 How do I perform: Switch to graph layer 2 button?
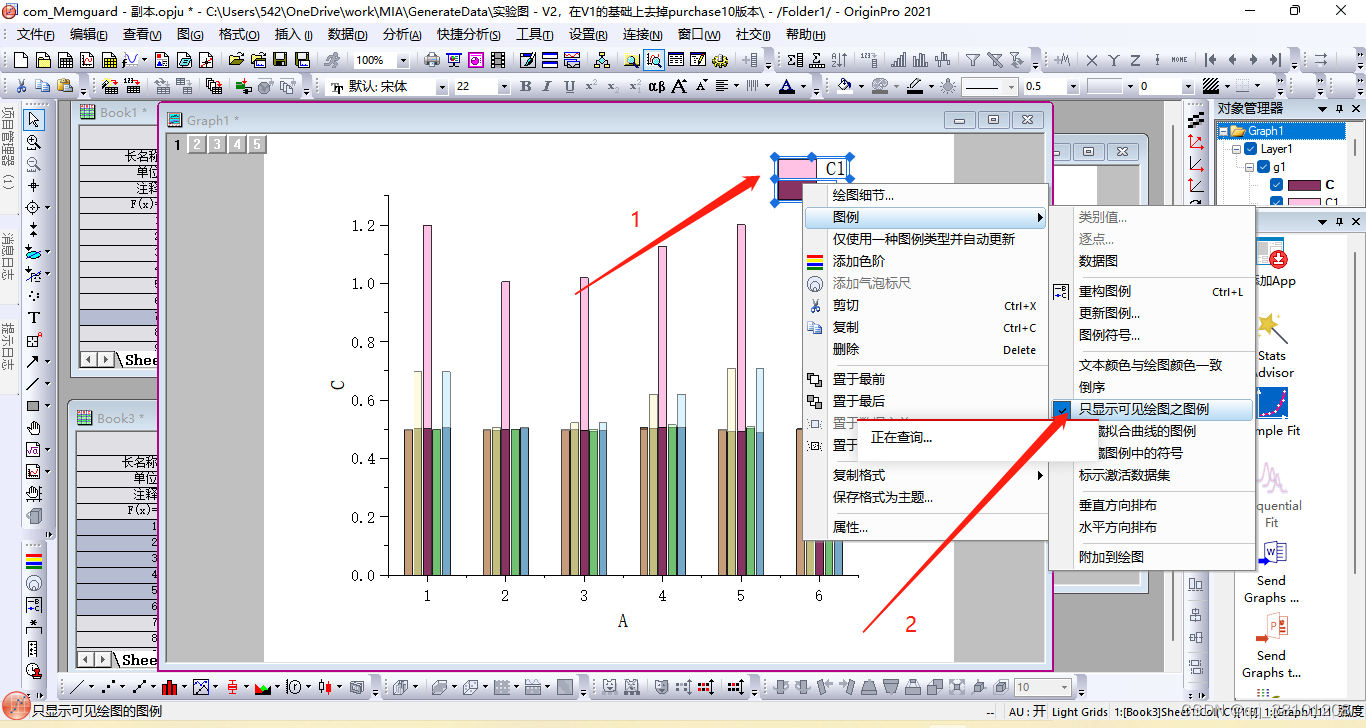tap(197, 145)
